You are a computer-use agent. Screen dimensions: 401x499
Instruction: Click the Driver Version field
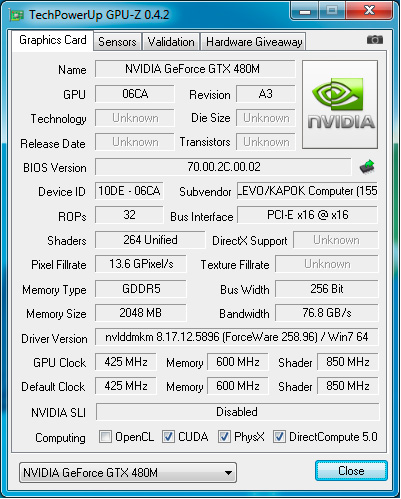click(237, 337)
